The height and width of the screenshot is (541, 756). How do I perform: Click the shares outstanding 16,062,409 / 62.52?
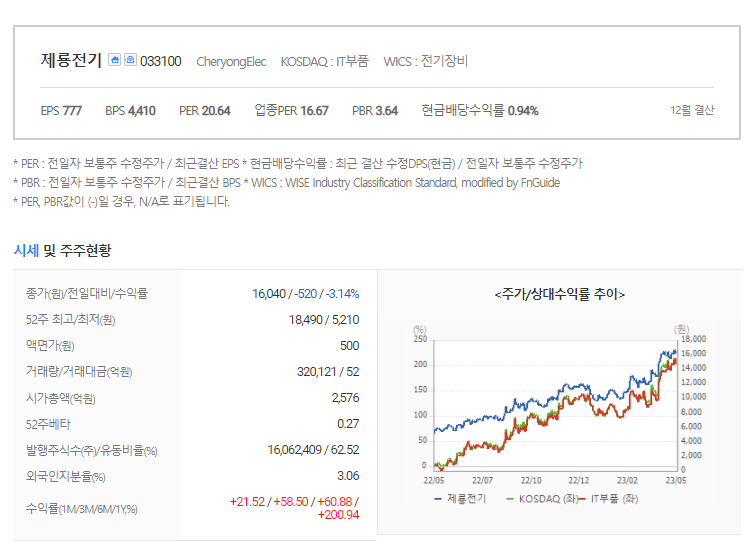coord(313,450)
